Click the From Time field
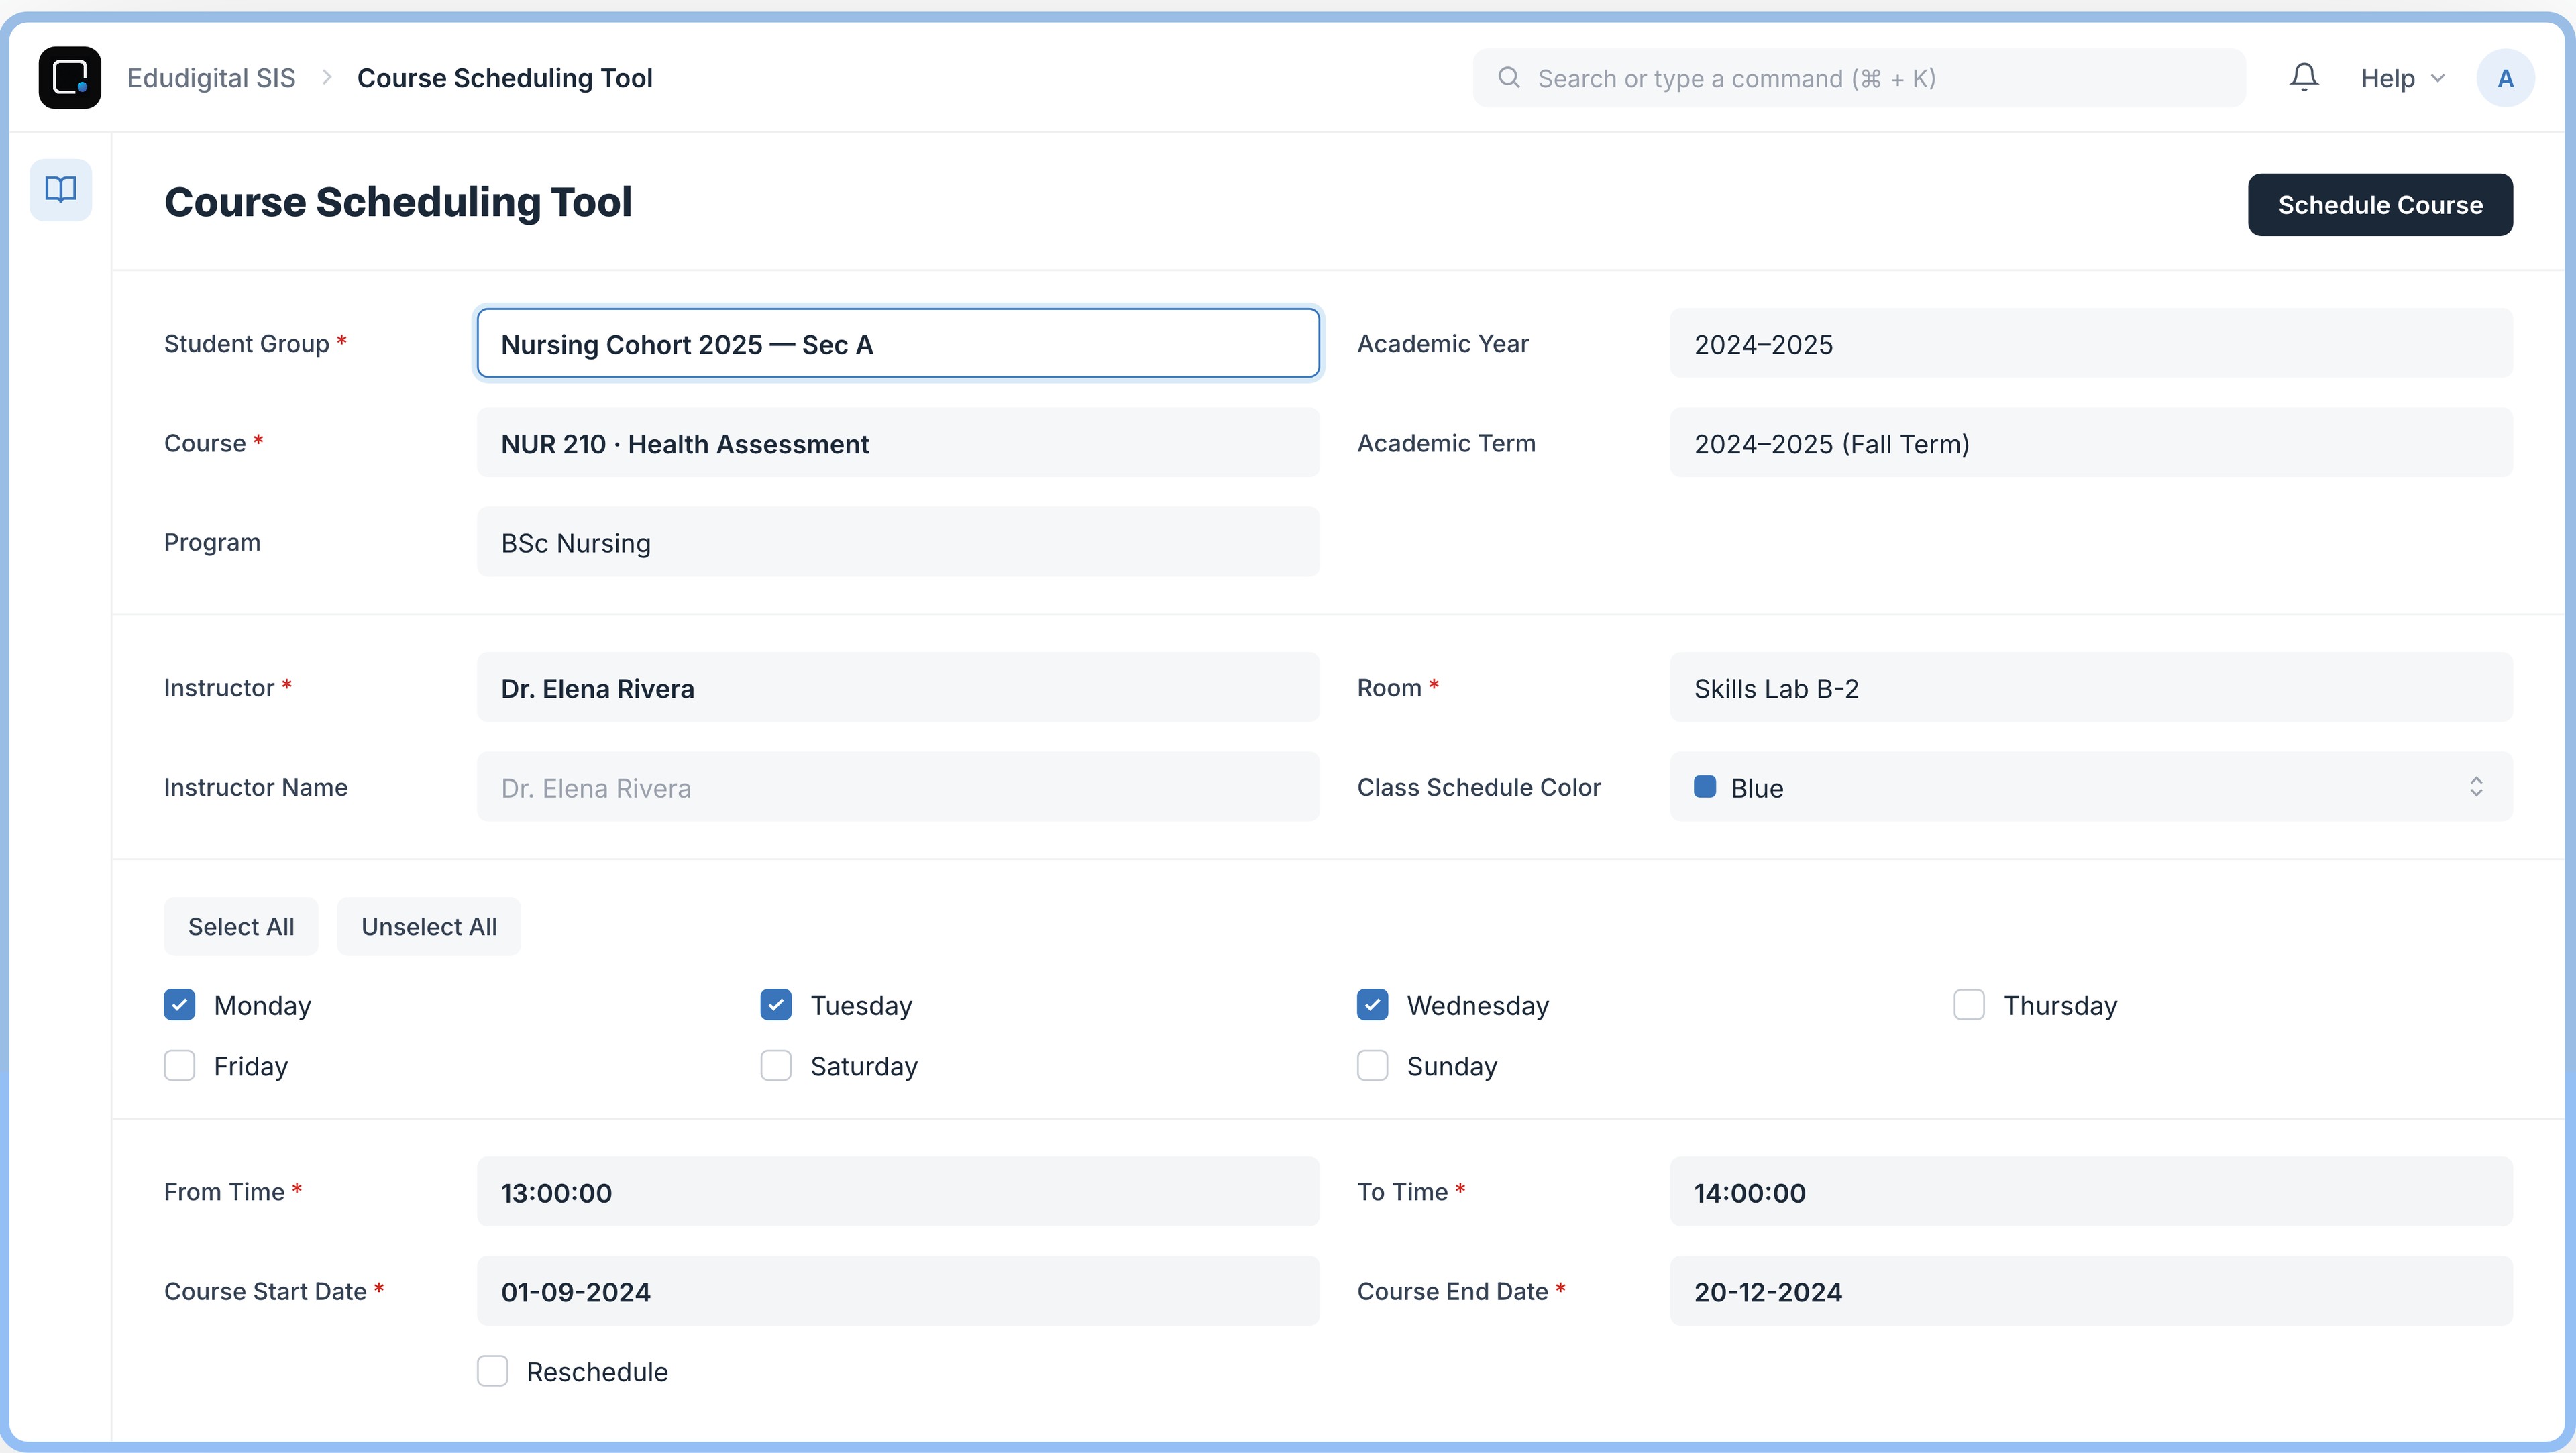 898,1192
